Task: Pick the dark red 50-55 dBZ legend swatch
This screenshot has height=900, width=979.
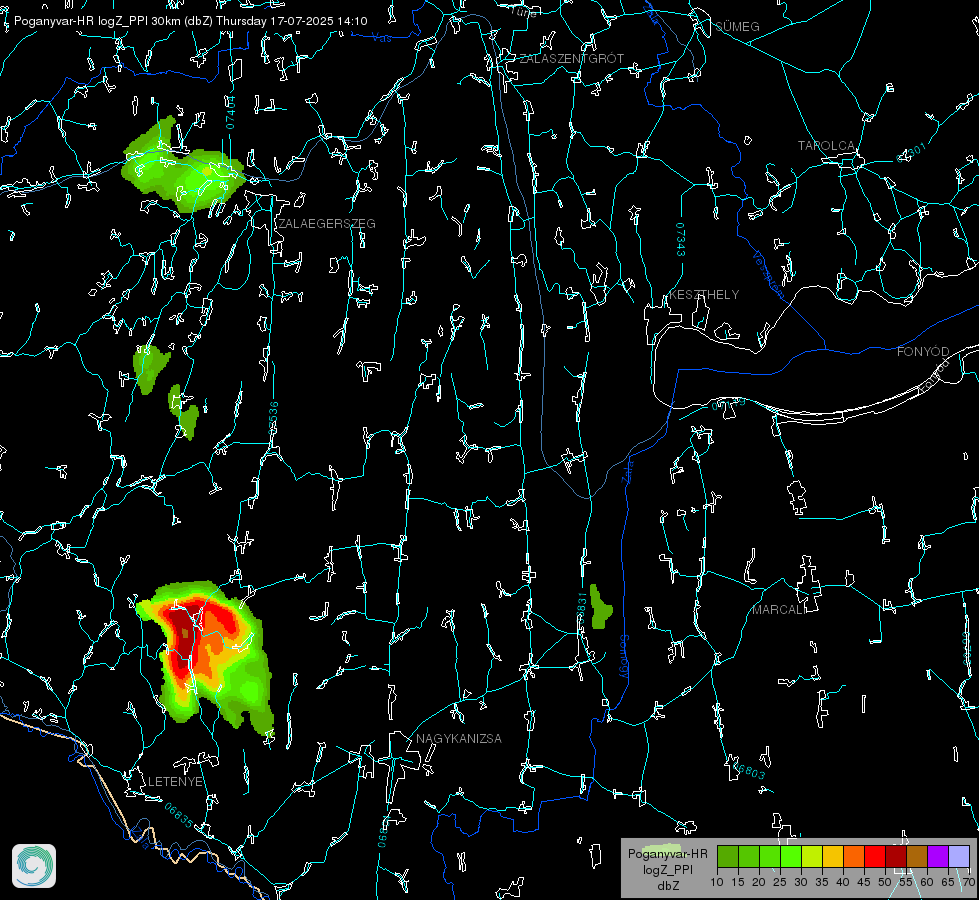Action: pyautogui.click(x=896, y=856)
